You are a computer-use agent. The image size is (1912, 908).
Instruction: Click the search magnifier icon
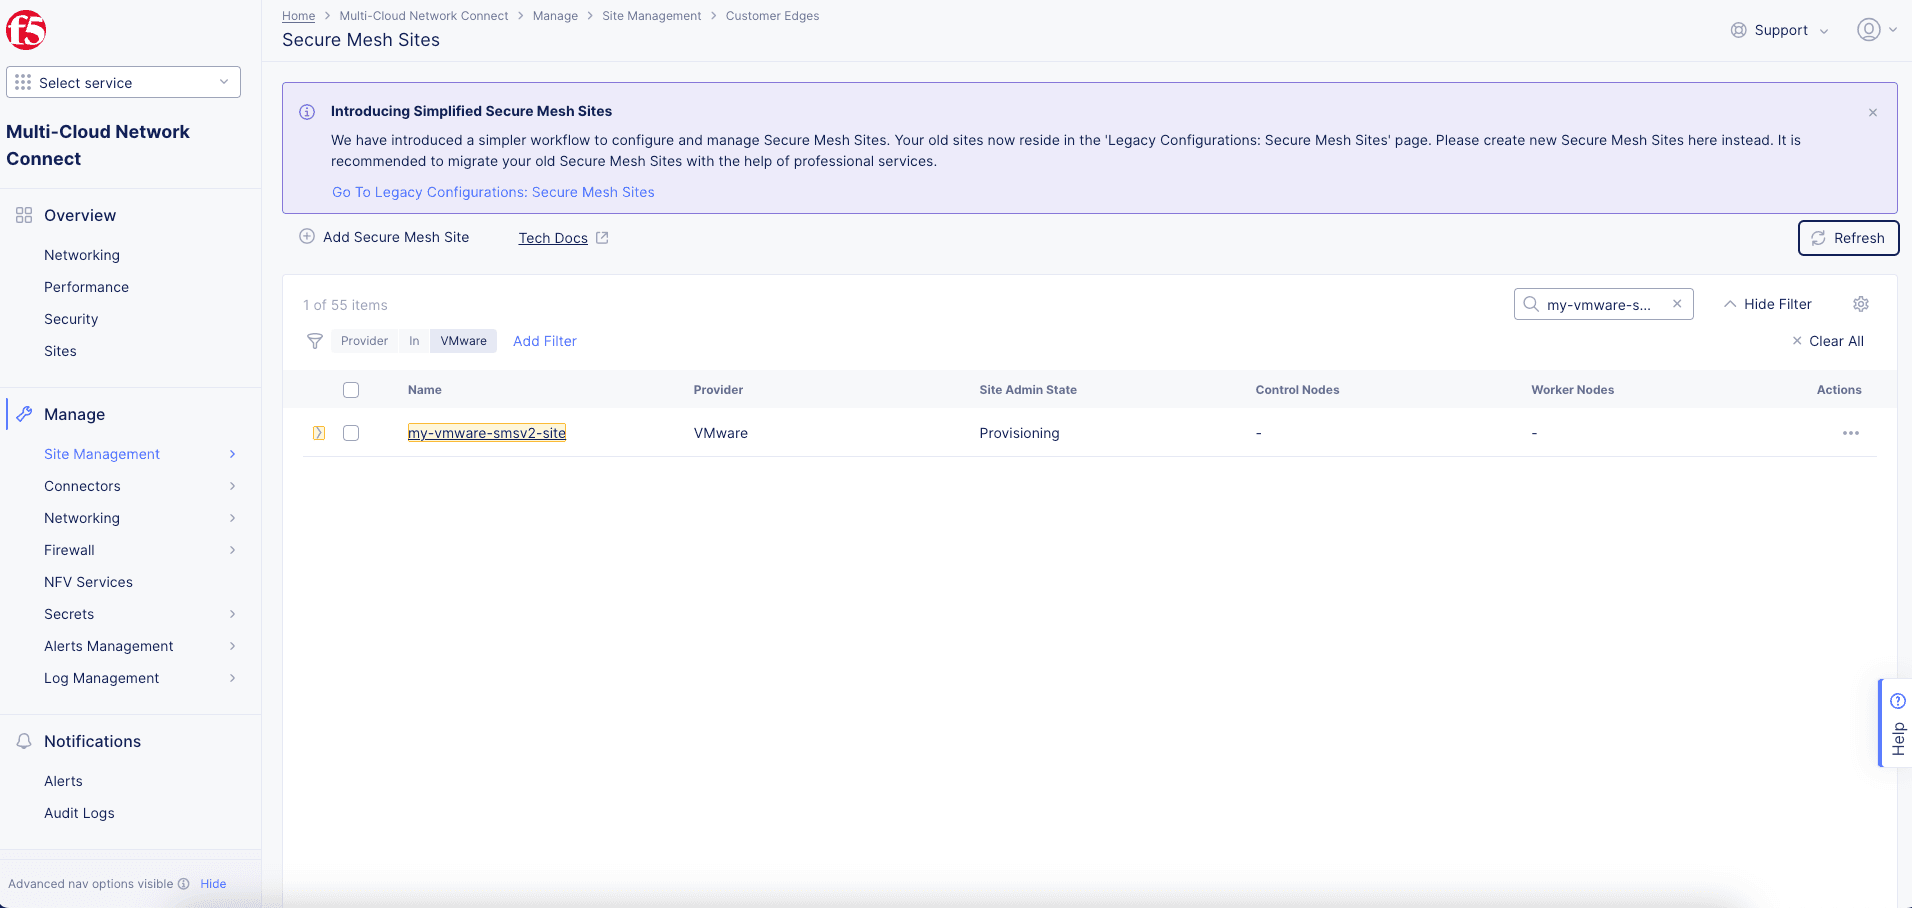[1531, 304]
